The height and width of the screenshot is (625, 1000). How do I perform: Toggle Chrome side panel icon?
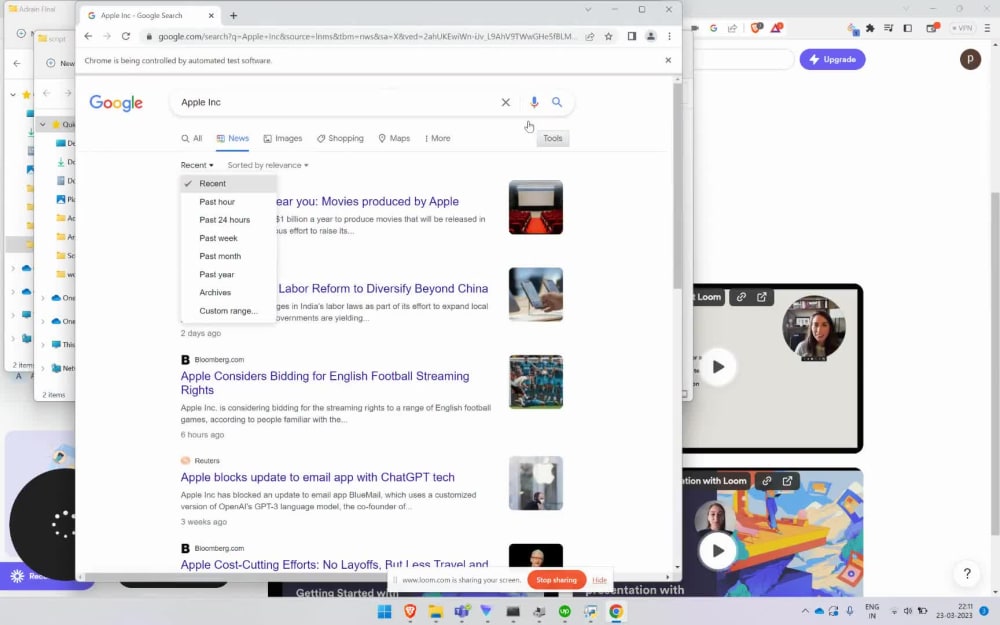(x=631, y=36)
